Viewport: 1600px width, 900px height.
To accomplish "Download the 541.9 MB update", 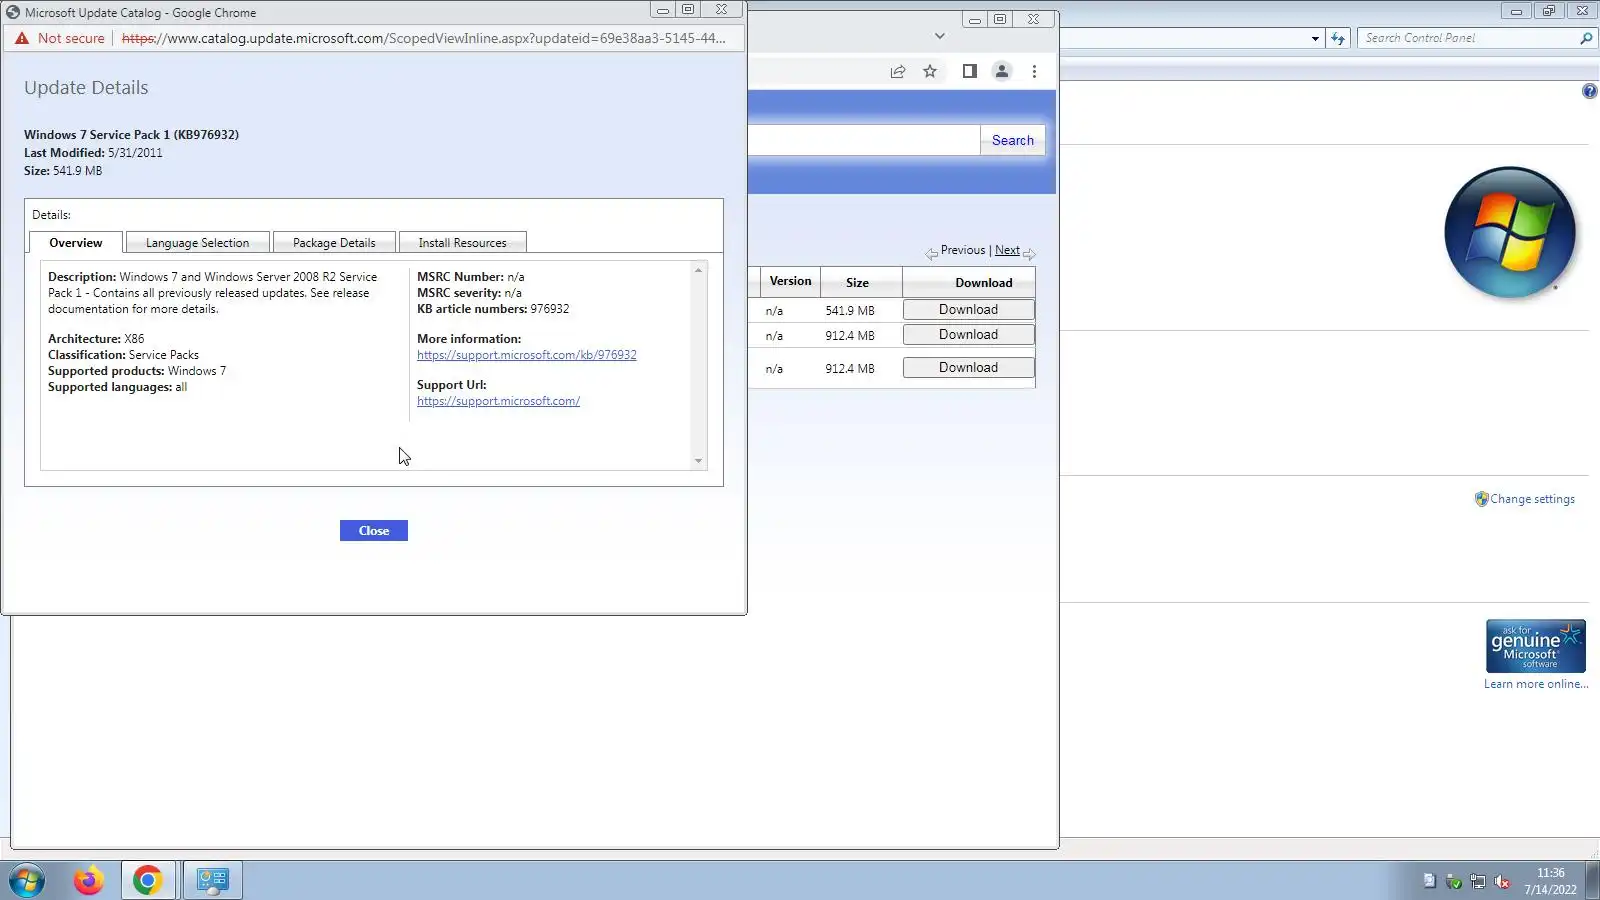I will point(968,310).
